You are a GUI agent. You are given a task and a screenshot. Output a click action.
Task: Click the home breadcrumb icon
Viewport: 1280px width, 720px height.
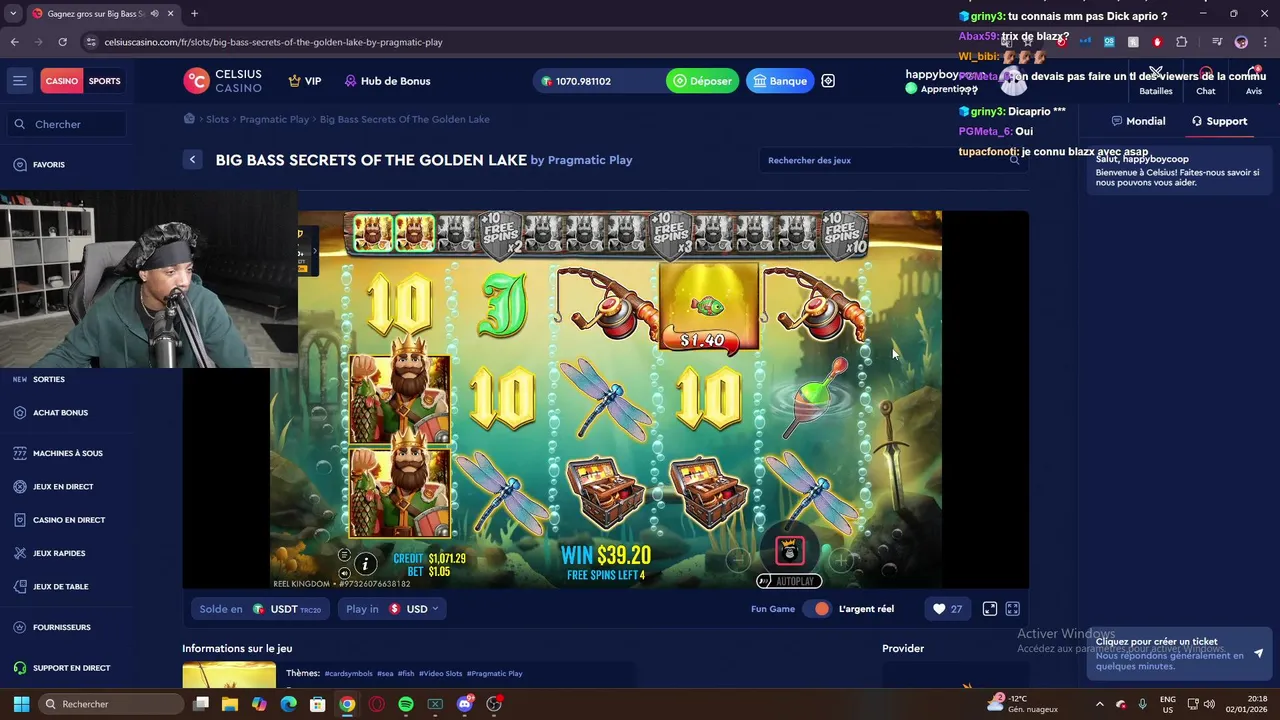[189, 119]
